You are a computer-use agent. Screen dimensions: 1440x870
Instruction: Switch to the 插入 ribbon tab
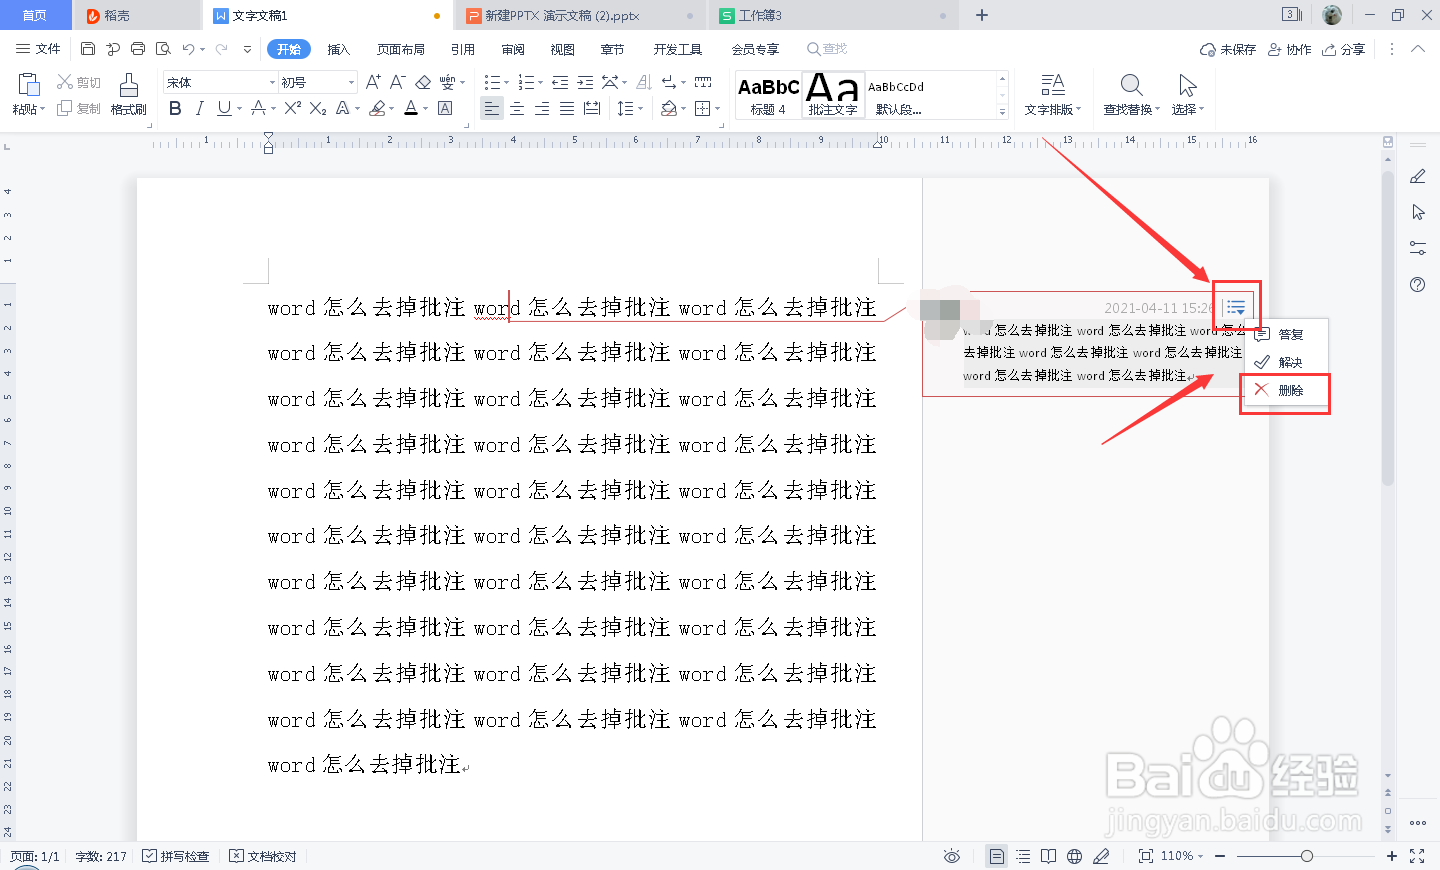click(x=340, y=48)
